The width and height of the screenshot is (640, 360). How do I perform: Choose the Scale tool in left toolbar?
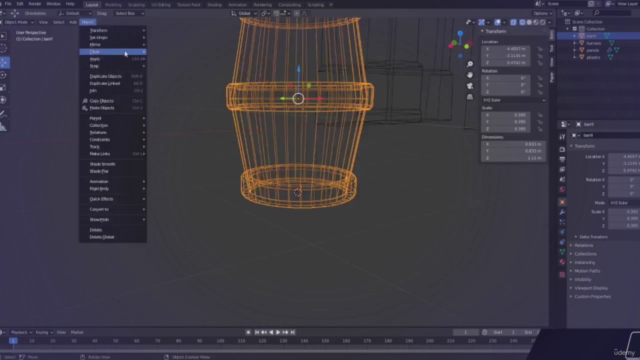click(x=4, y=87)
